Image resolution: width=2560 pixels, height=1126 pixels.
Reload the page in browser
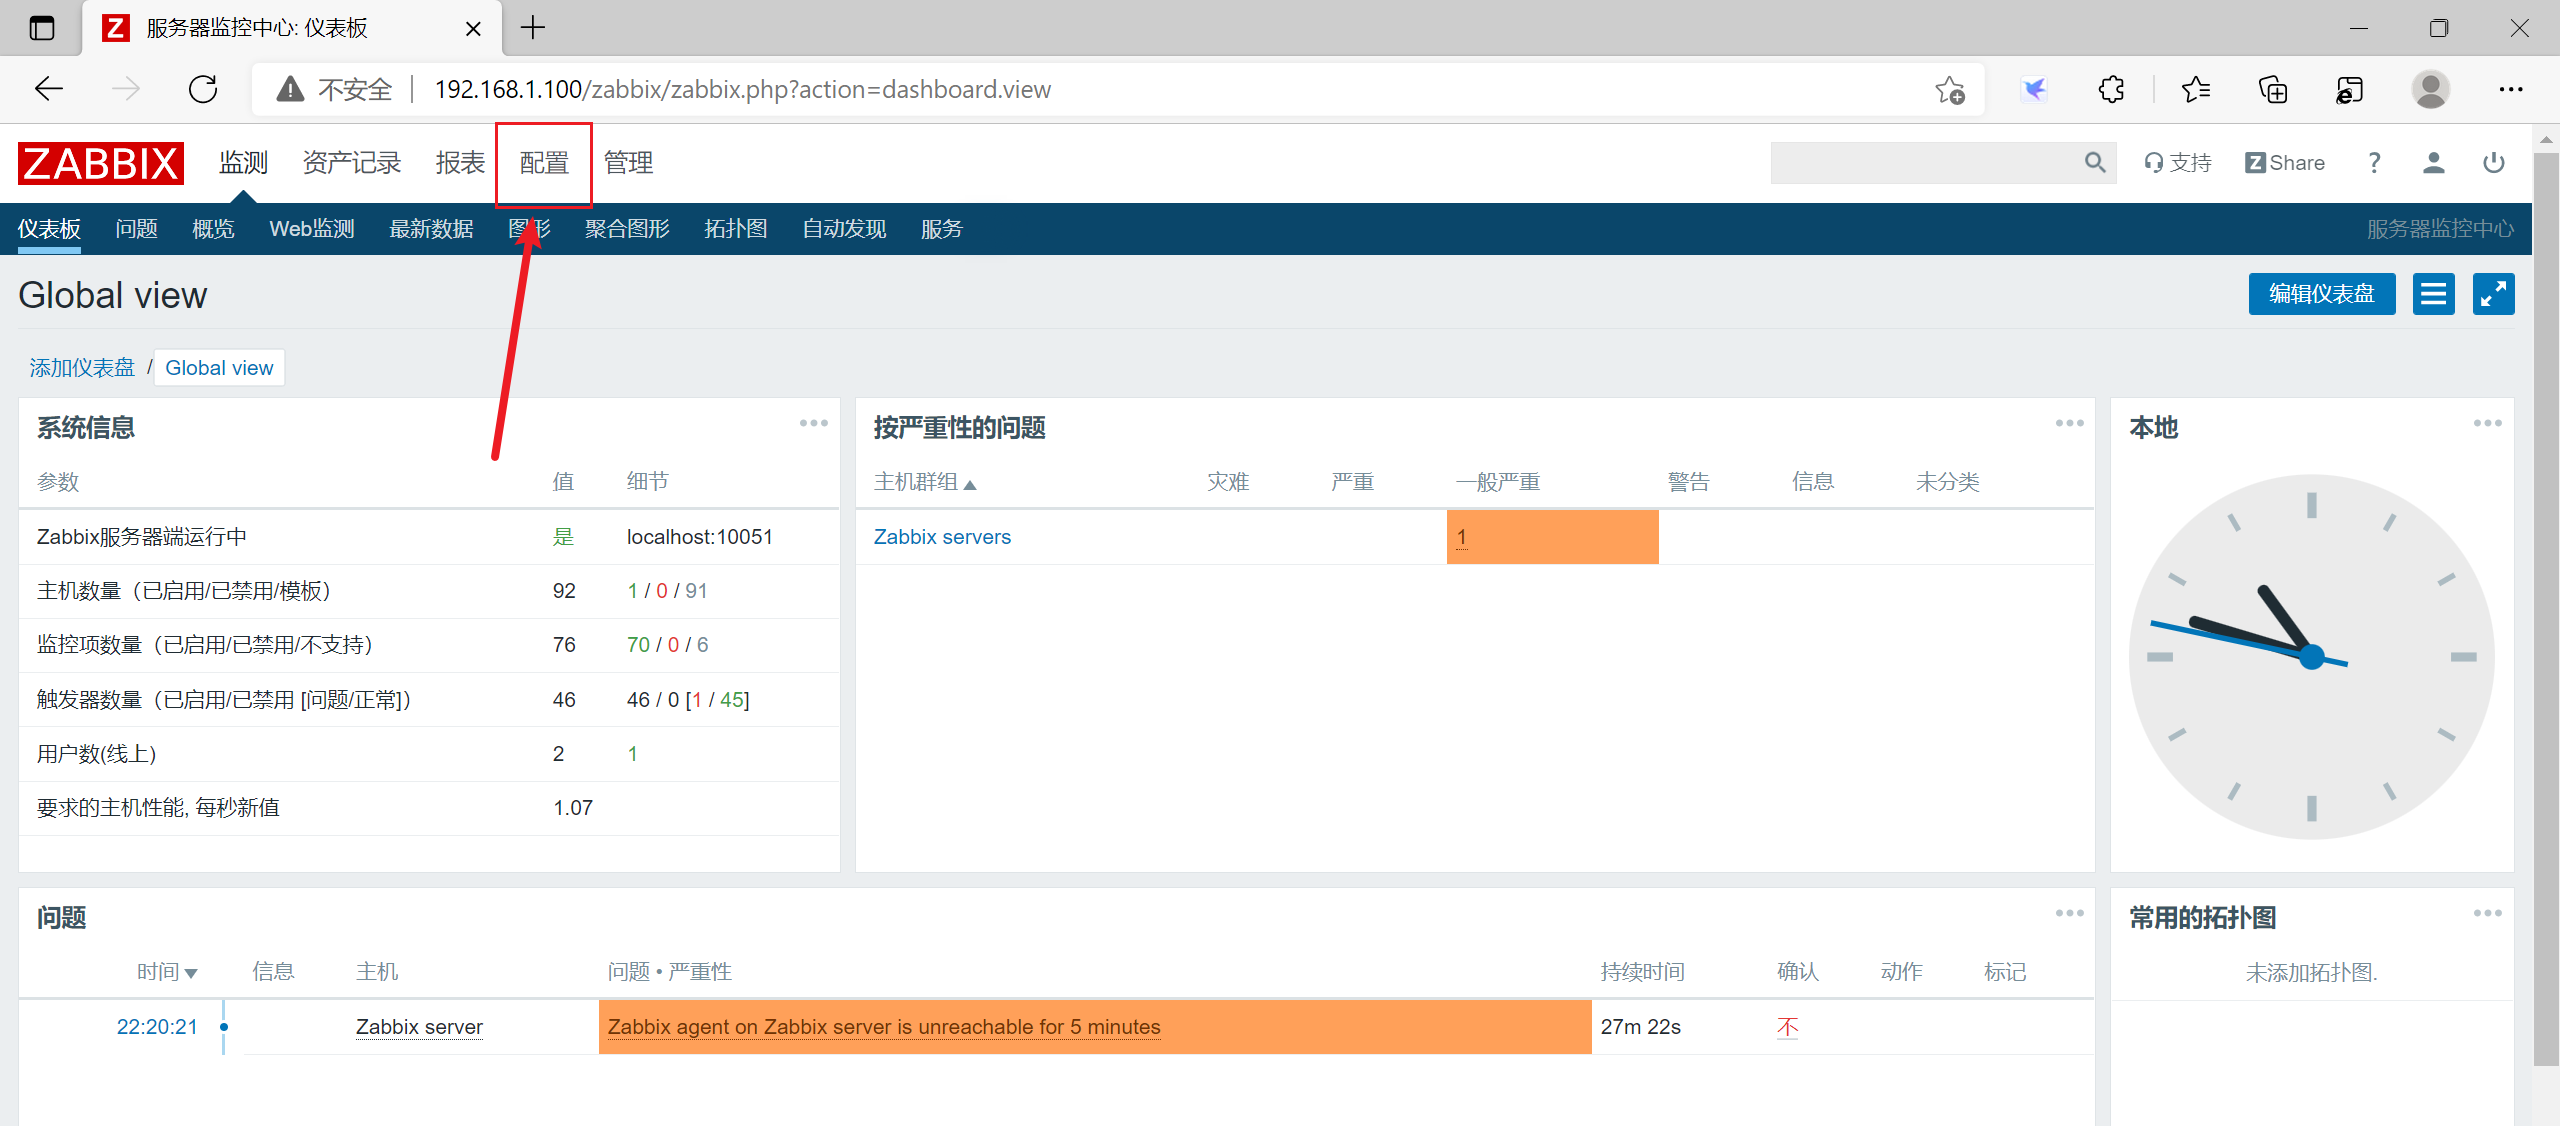(x=203, y=89)
